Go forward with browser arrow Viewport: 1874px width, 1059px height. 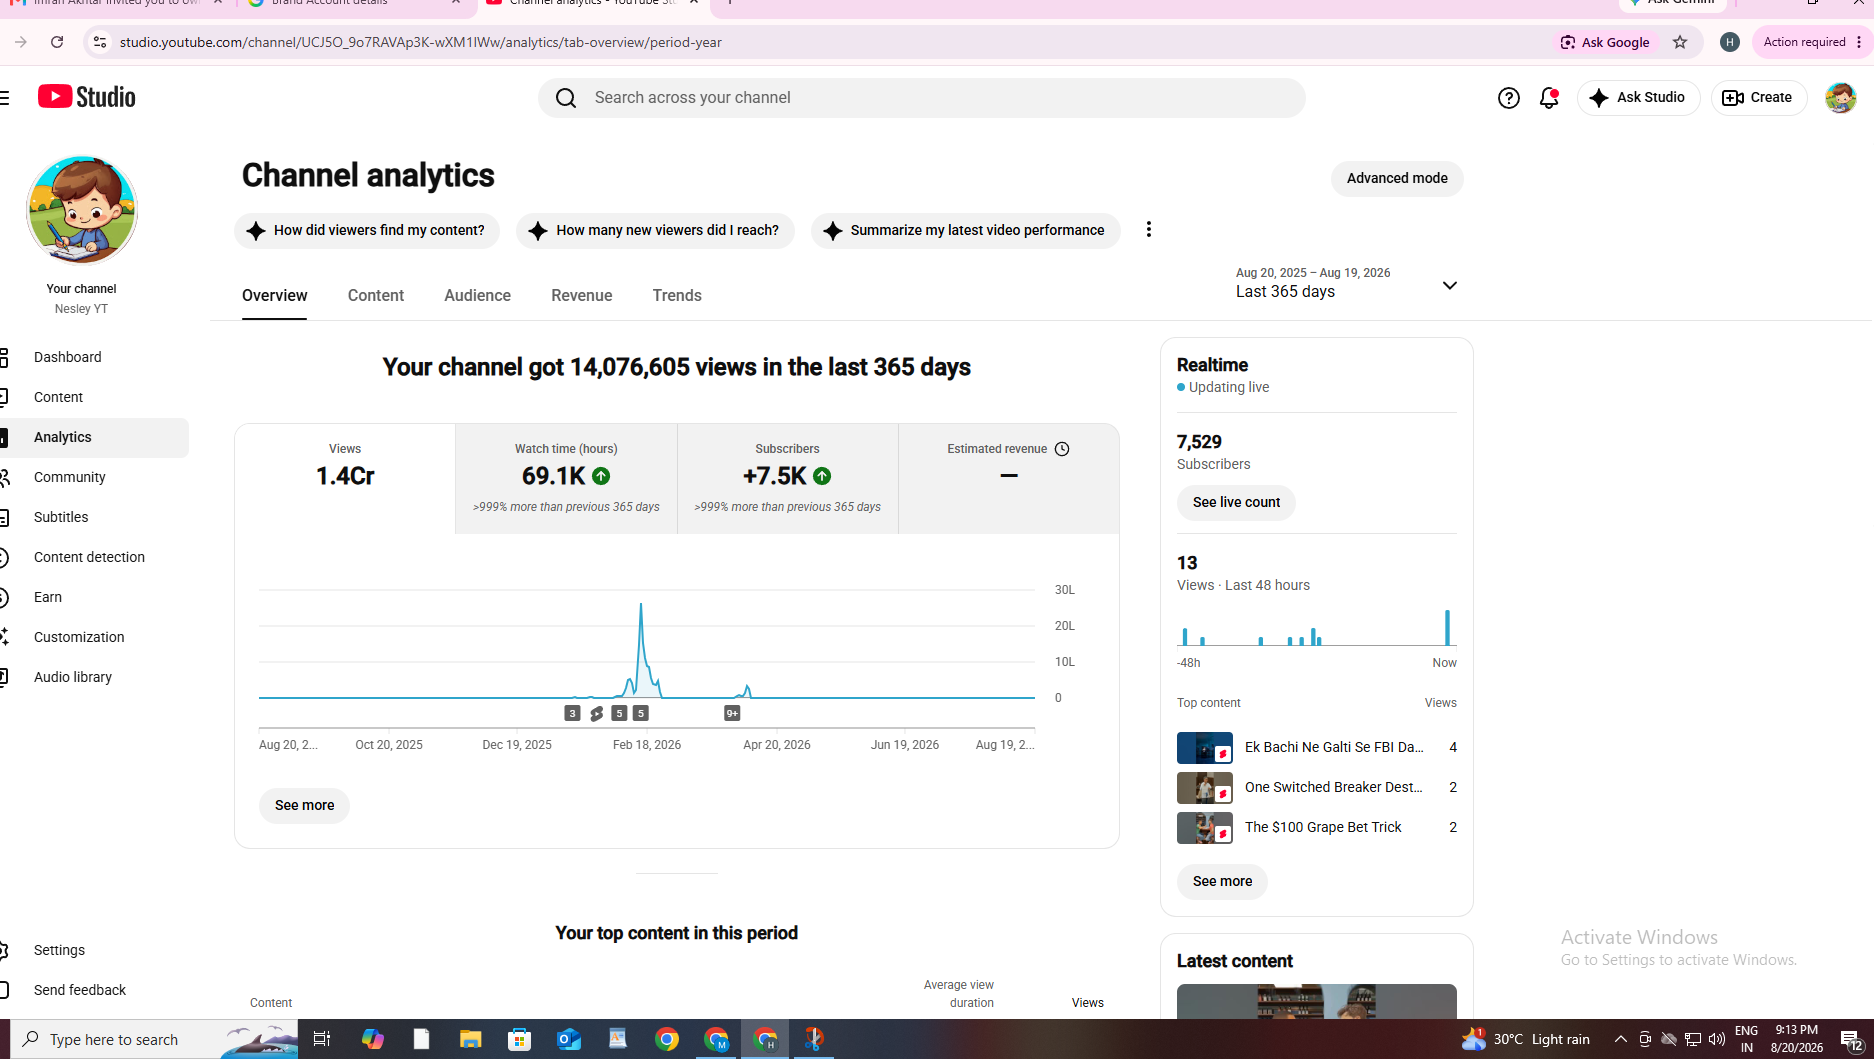pyautogui.click(x=21, y=42)
